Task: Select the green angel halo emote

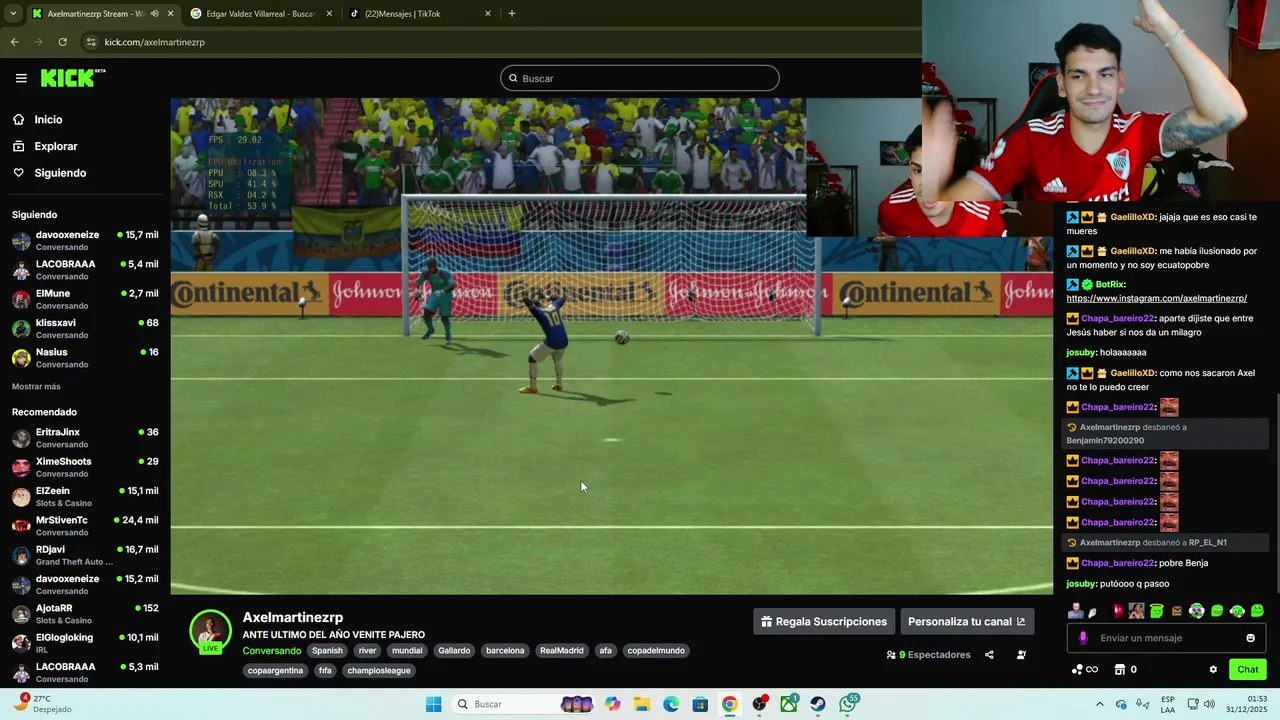Action: pyautogui.click(x=1157, y=611)
